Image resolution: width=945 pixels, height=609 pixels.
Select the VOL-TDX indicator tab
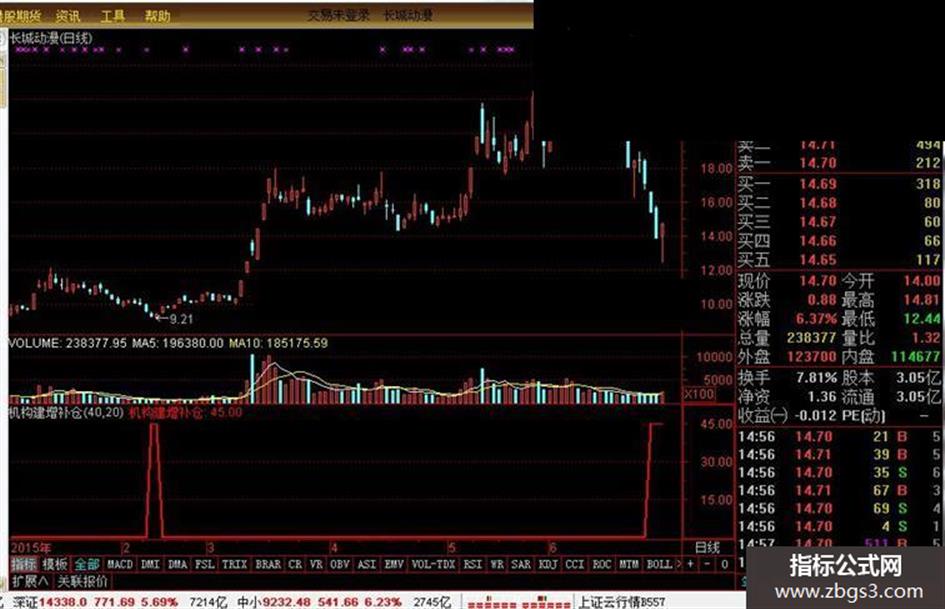(x=433, y=564)
